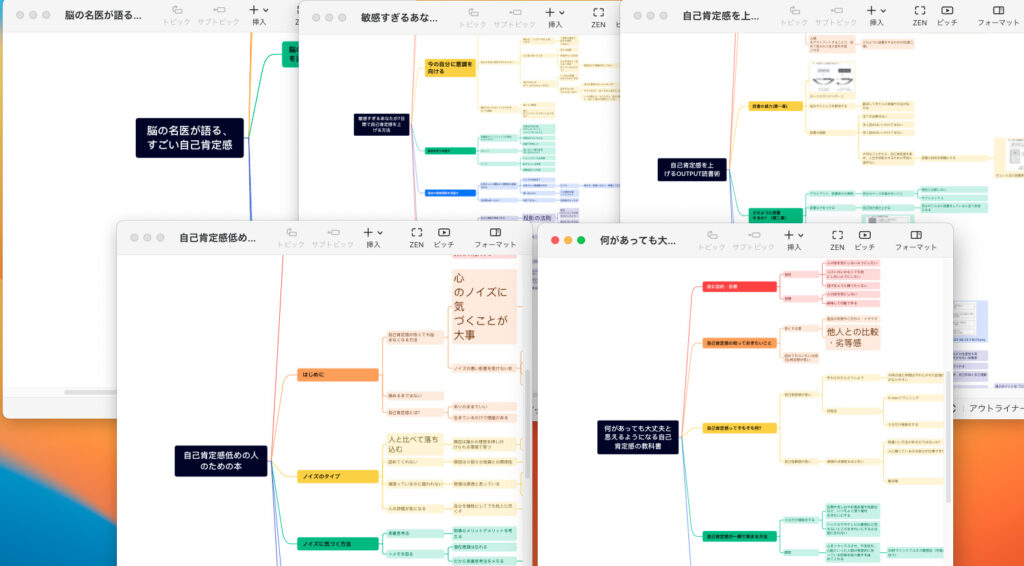Add サブトピック in 自己肯定感低め window
Image resolution: width=1024 pixels, height=566 pixels.
coord(332,237)
